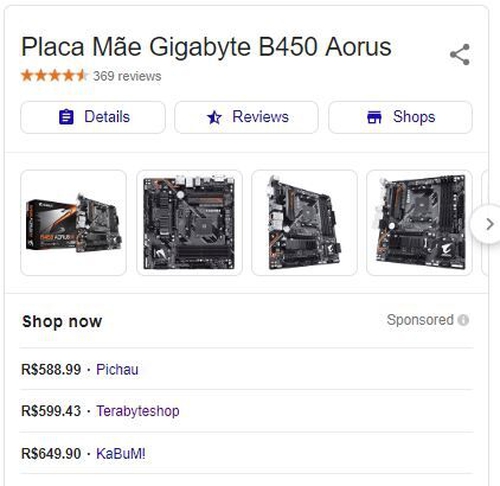500x486 pixels.
Task: Go to the Terabyteshop store link
Action: pyautogui.click(x=138, y=411)
